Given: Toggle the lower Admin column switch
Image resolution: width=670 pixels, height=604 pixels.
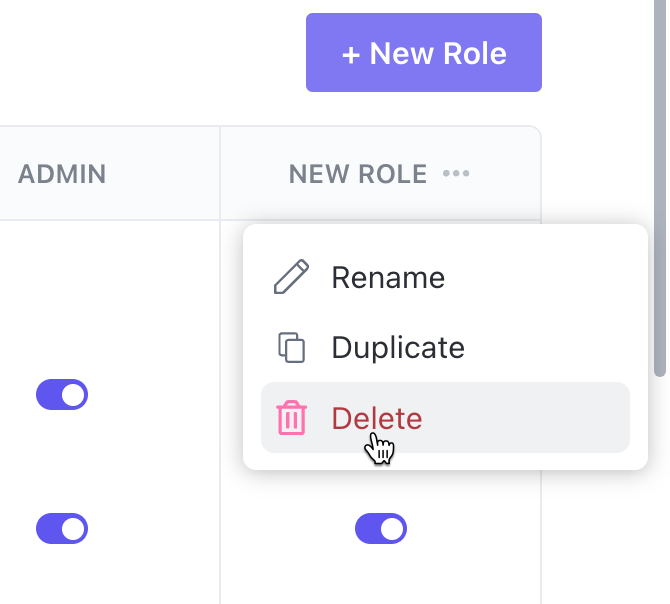Looking at the screenshot, I should [x=62, y=528].
